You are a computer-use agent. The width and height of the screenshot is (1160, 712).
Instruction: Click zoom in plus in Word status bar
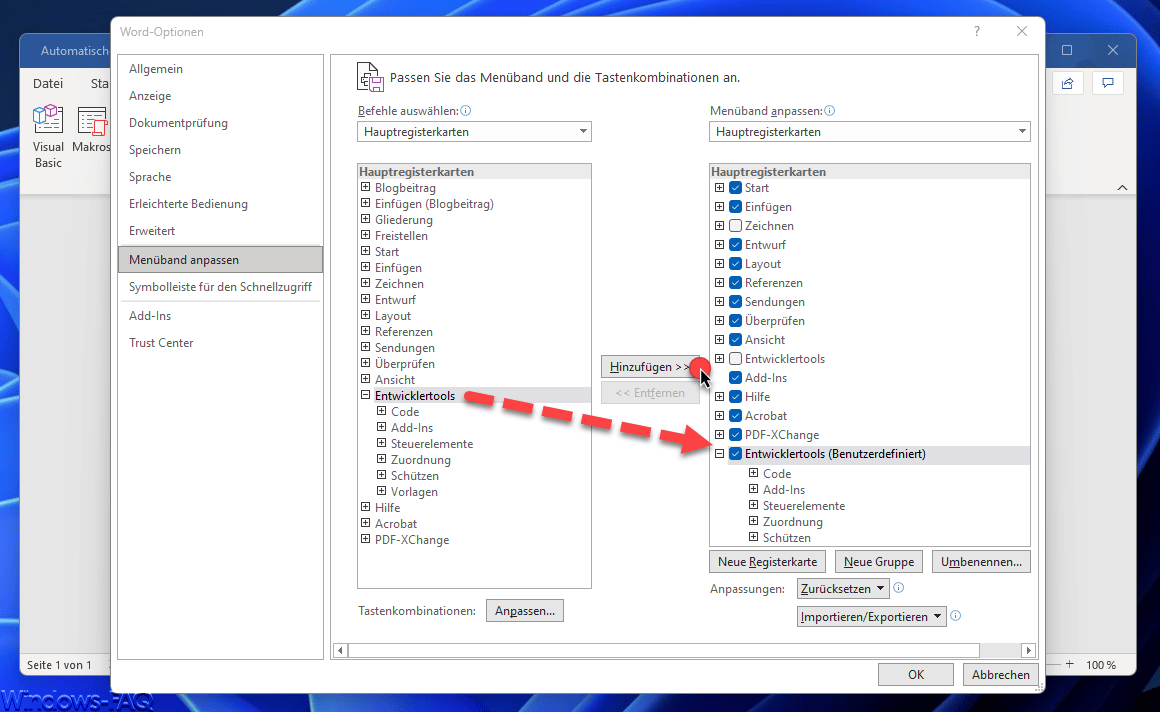(x=1070, y=665)
